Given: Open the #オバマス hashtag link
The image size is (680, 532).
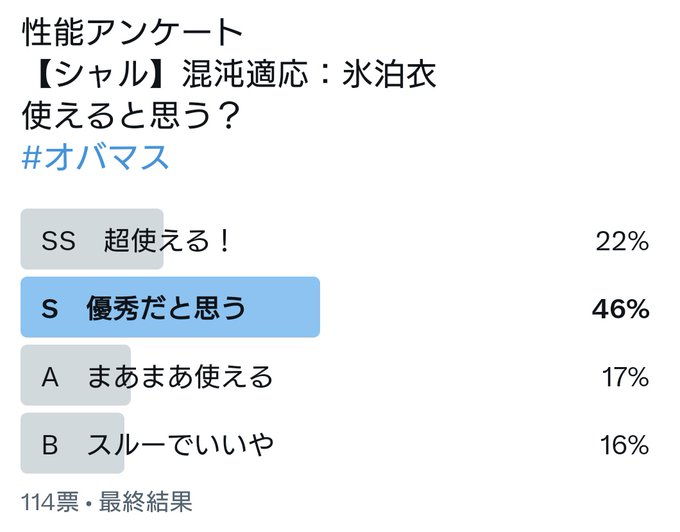Looking at the screenshot, I should point(95,157).
